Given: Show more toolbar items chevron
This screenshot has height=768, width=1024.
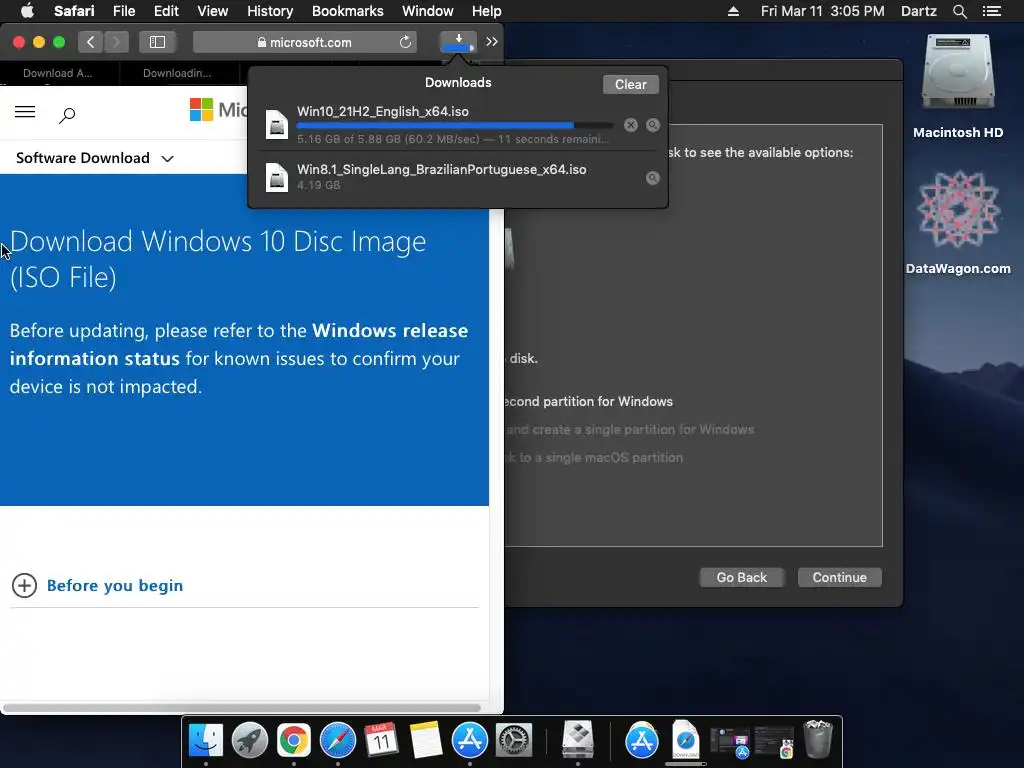Looking at the screenshot, I should click(492, 42).
